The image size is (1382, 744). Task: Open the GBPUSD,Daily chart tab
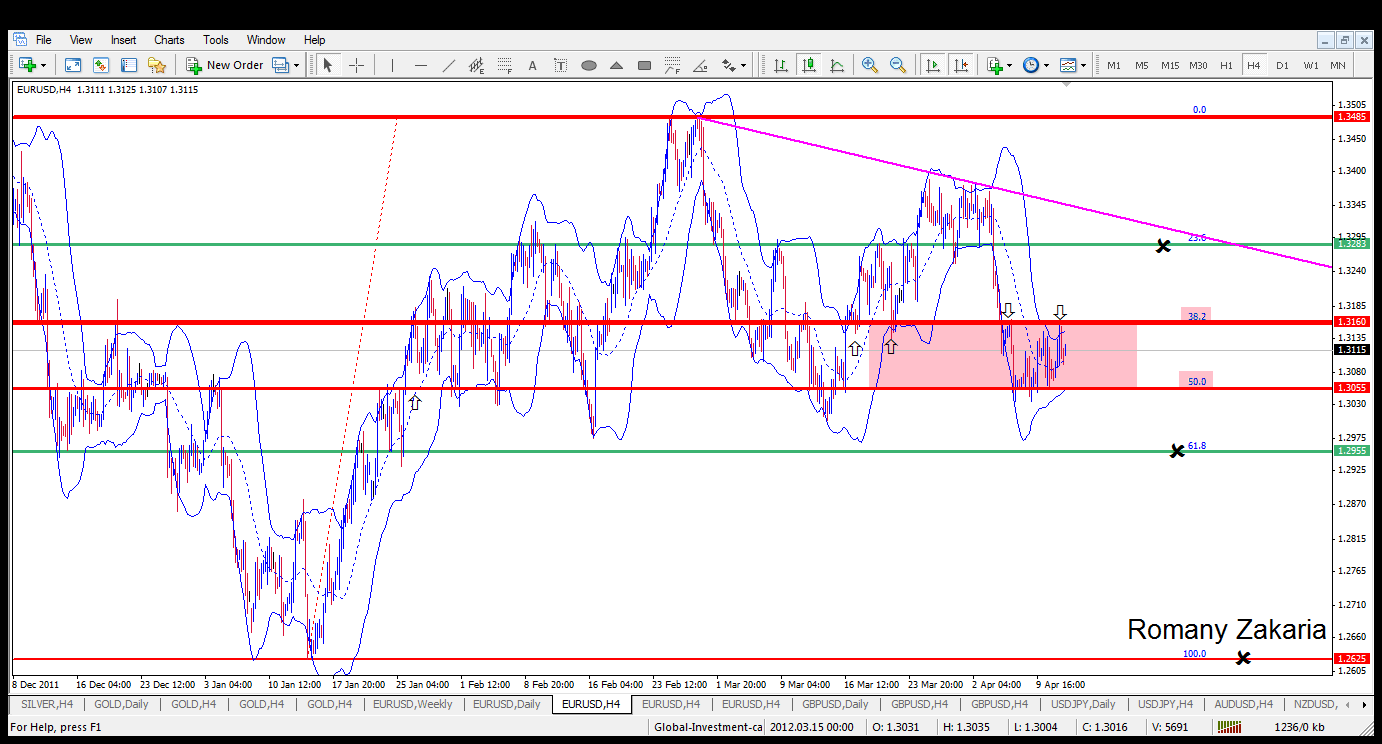tap(834, 704)
